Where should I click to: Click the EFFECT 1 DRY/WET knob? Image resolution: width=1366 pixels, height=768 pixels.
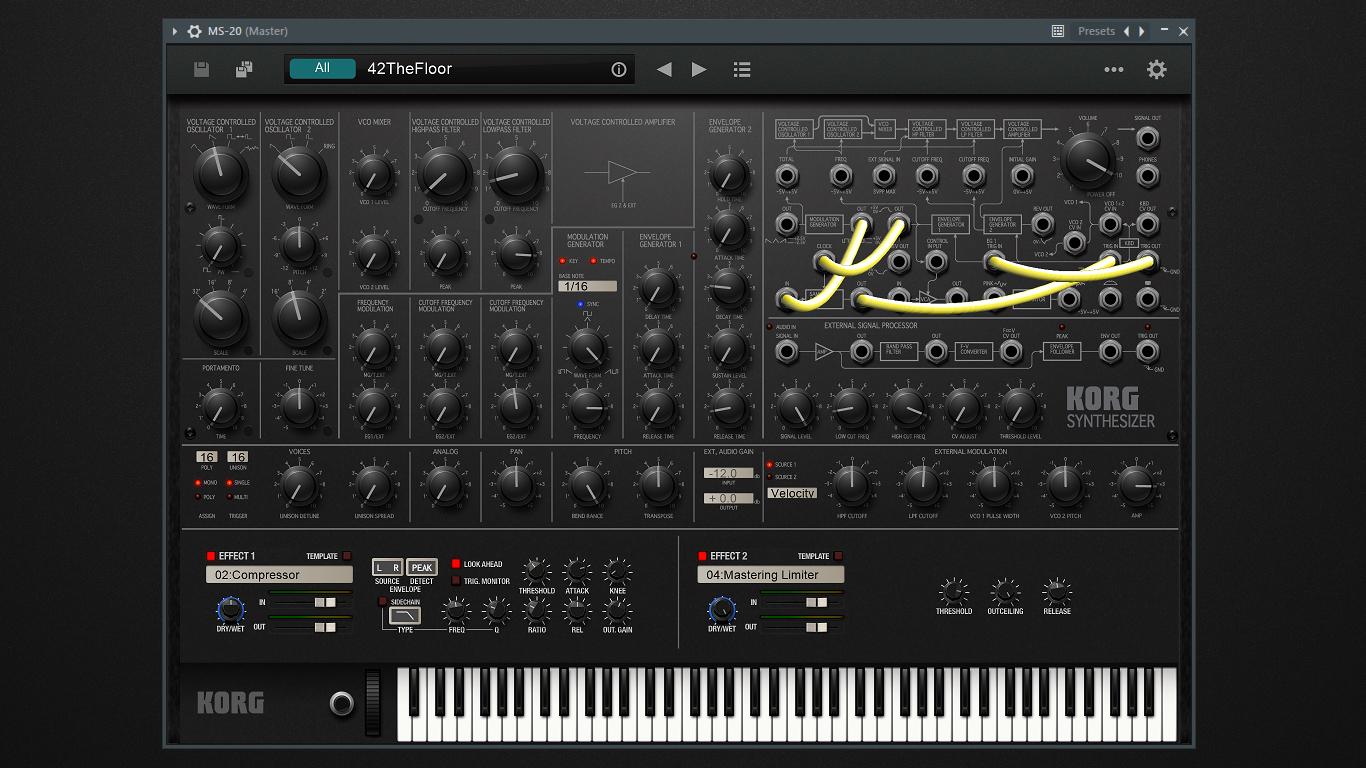click(230, 610)
